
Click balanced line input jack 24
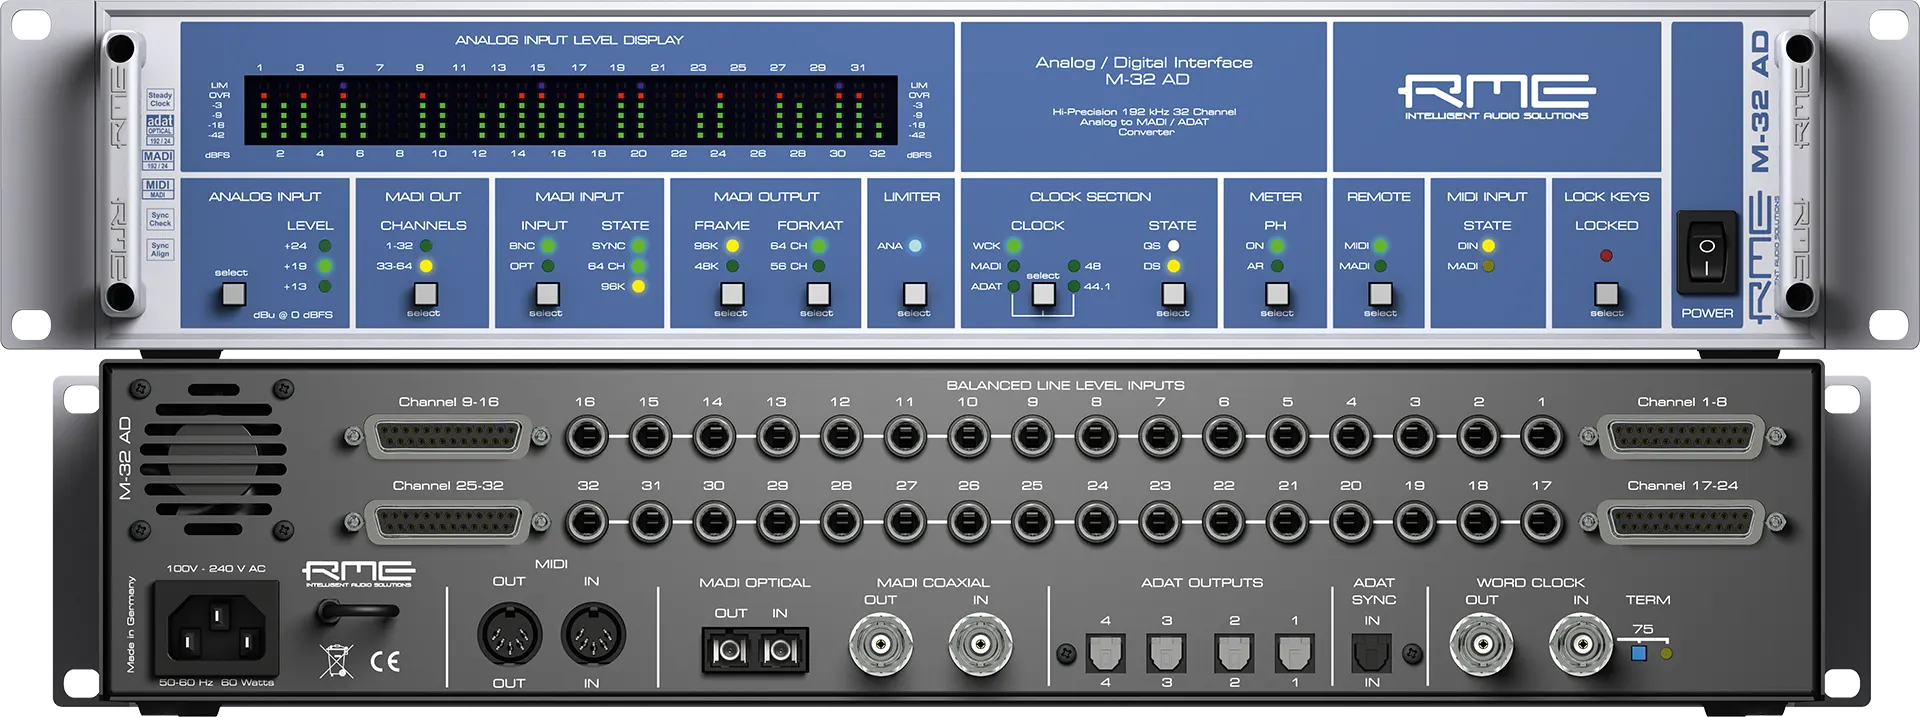coord(1096,522)
